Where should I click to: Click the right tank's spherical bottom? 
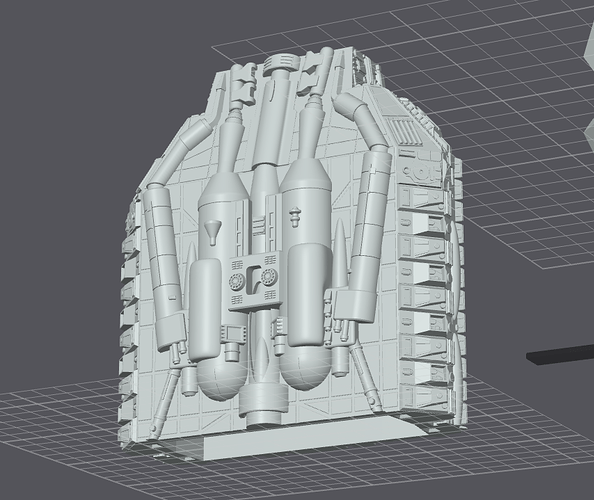click(306, 369)
